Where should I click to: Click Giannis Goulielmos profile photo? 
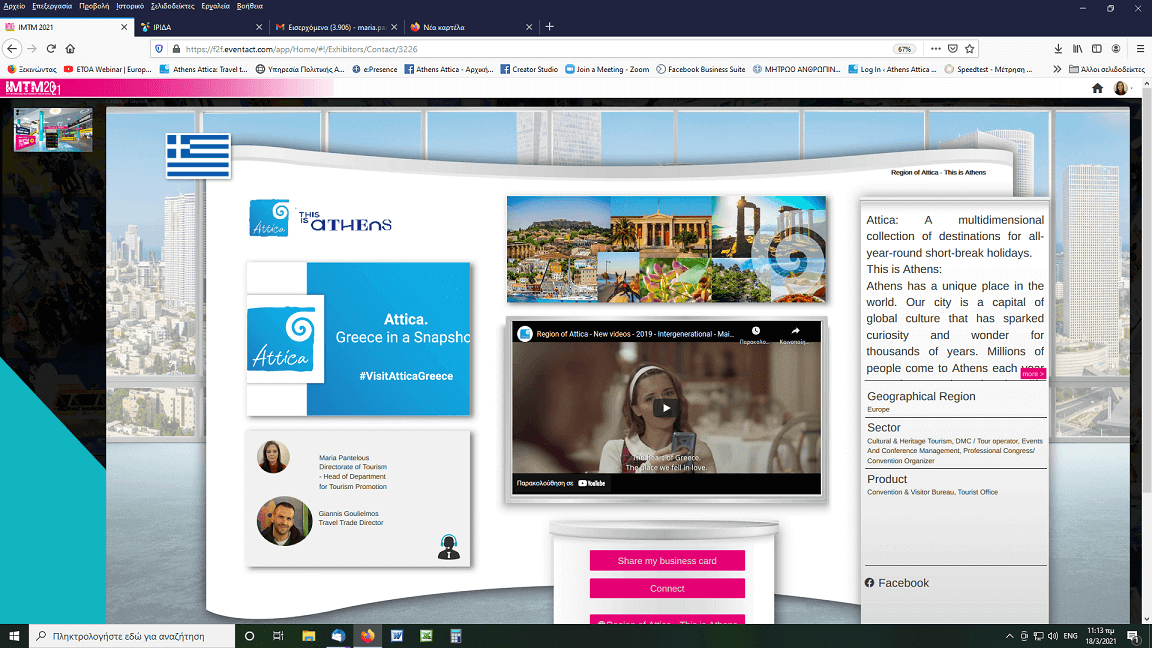[x=284, y=521]
